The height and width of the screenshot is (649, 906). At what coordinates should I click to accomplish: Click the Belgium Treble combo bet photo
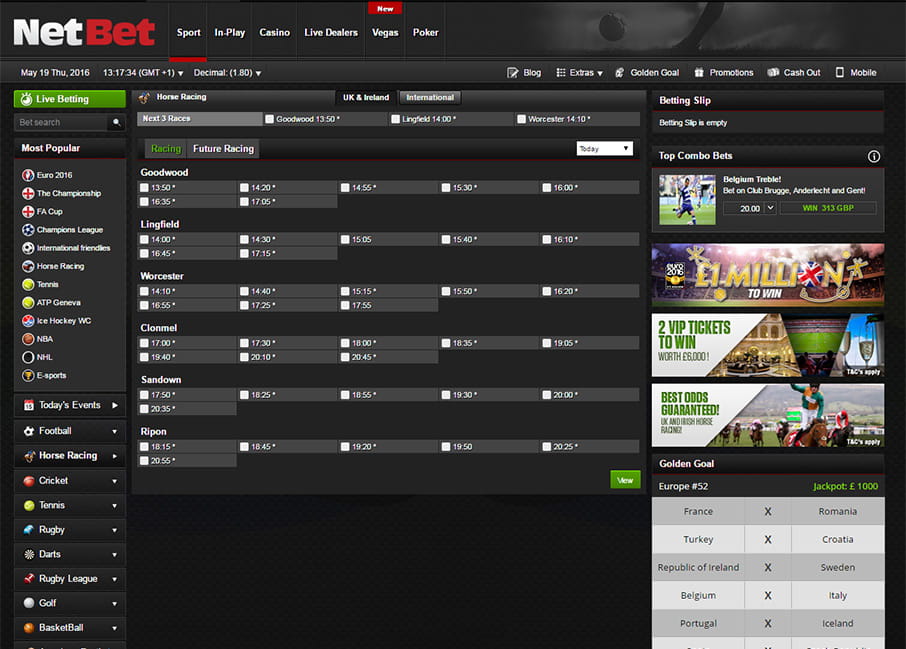[687, 200]
